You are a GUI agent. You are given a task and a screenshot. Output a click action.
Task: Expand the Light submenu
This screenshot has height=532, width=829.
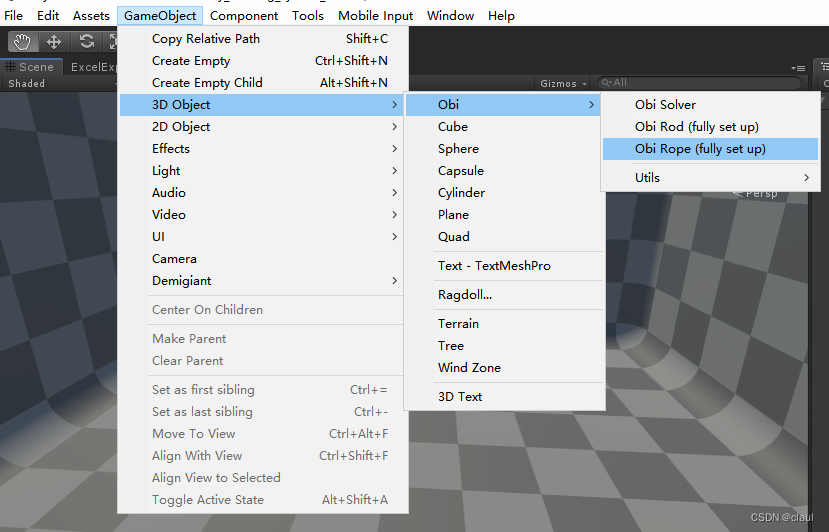(263, 171)
